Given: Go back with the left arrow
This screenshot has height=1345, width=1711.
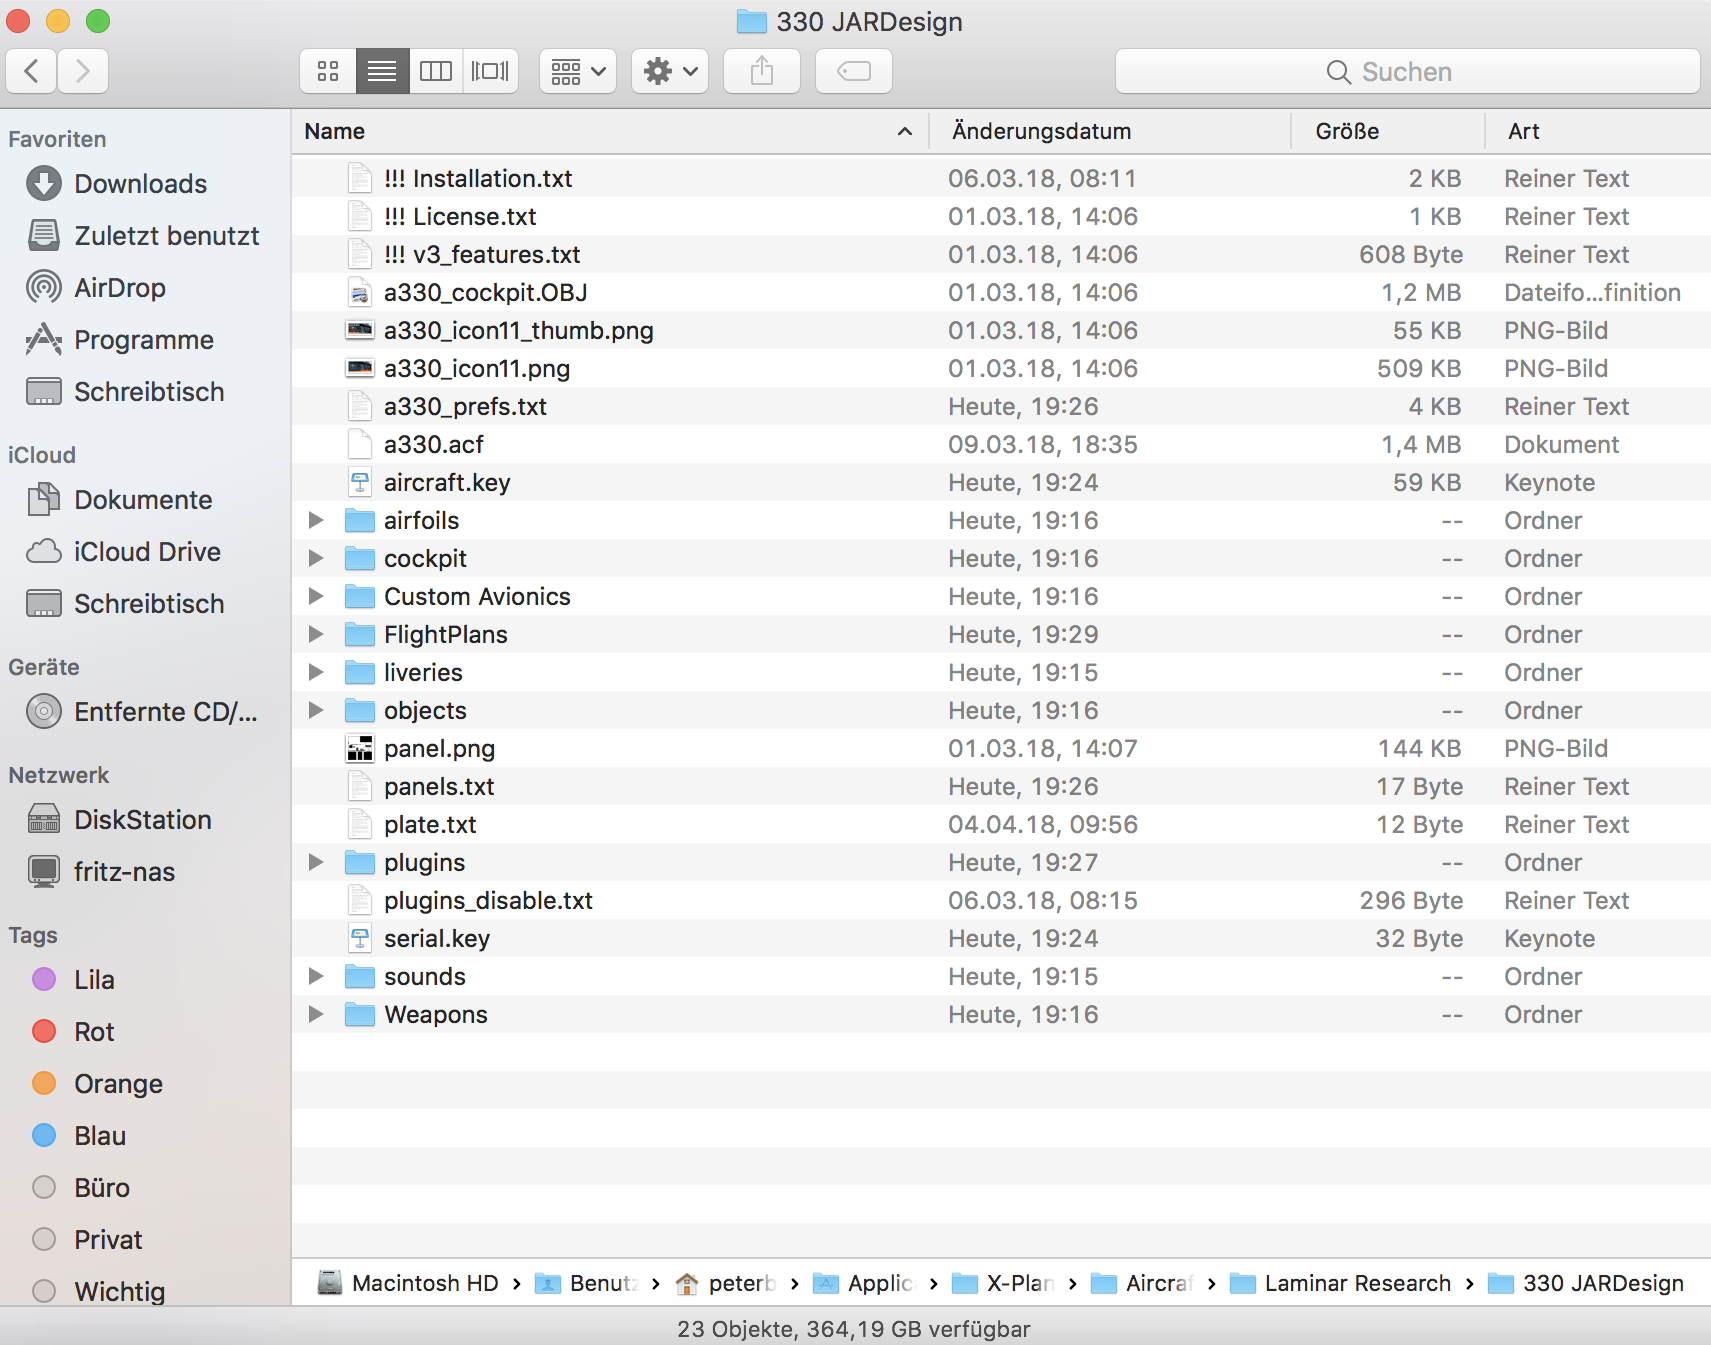Looking at the screenshot, I should tap(32, 71).
